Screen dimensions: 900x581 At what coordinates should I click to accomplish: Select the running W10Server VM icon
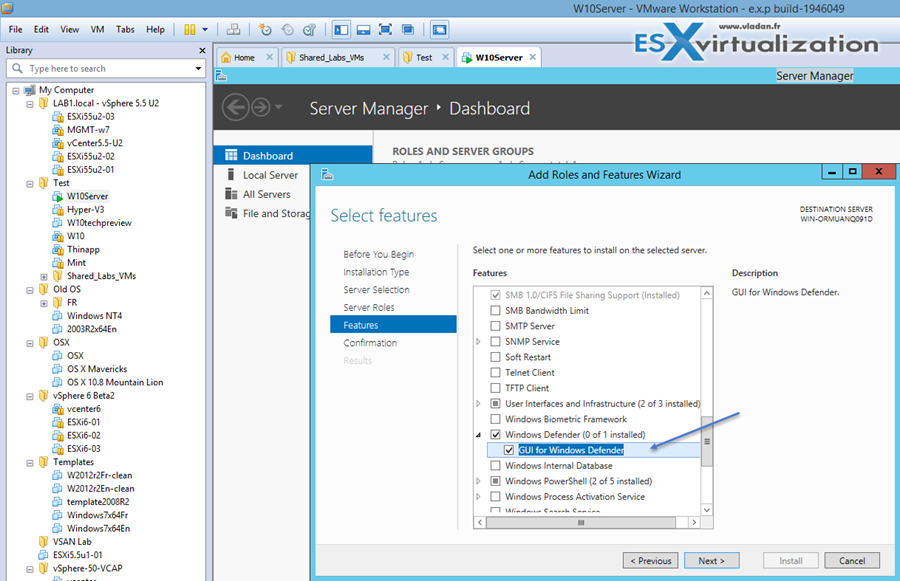click(x=57, y=196)
